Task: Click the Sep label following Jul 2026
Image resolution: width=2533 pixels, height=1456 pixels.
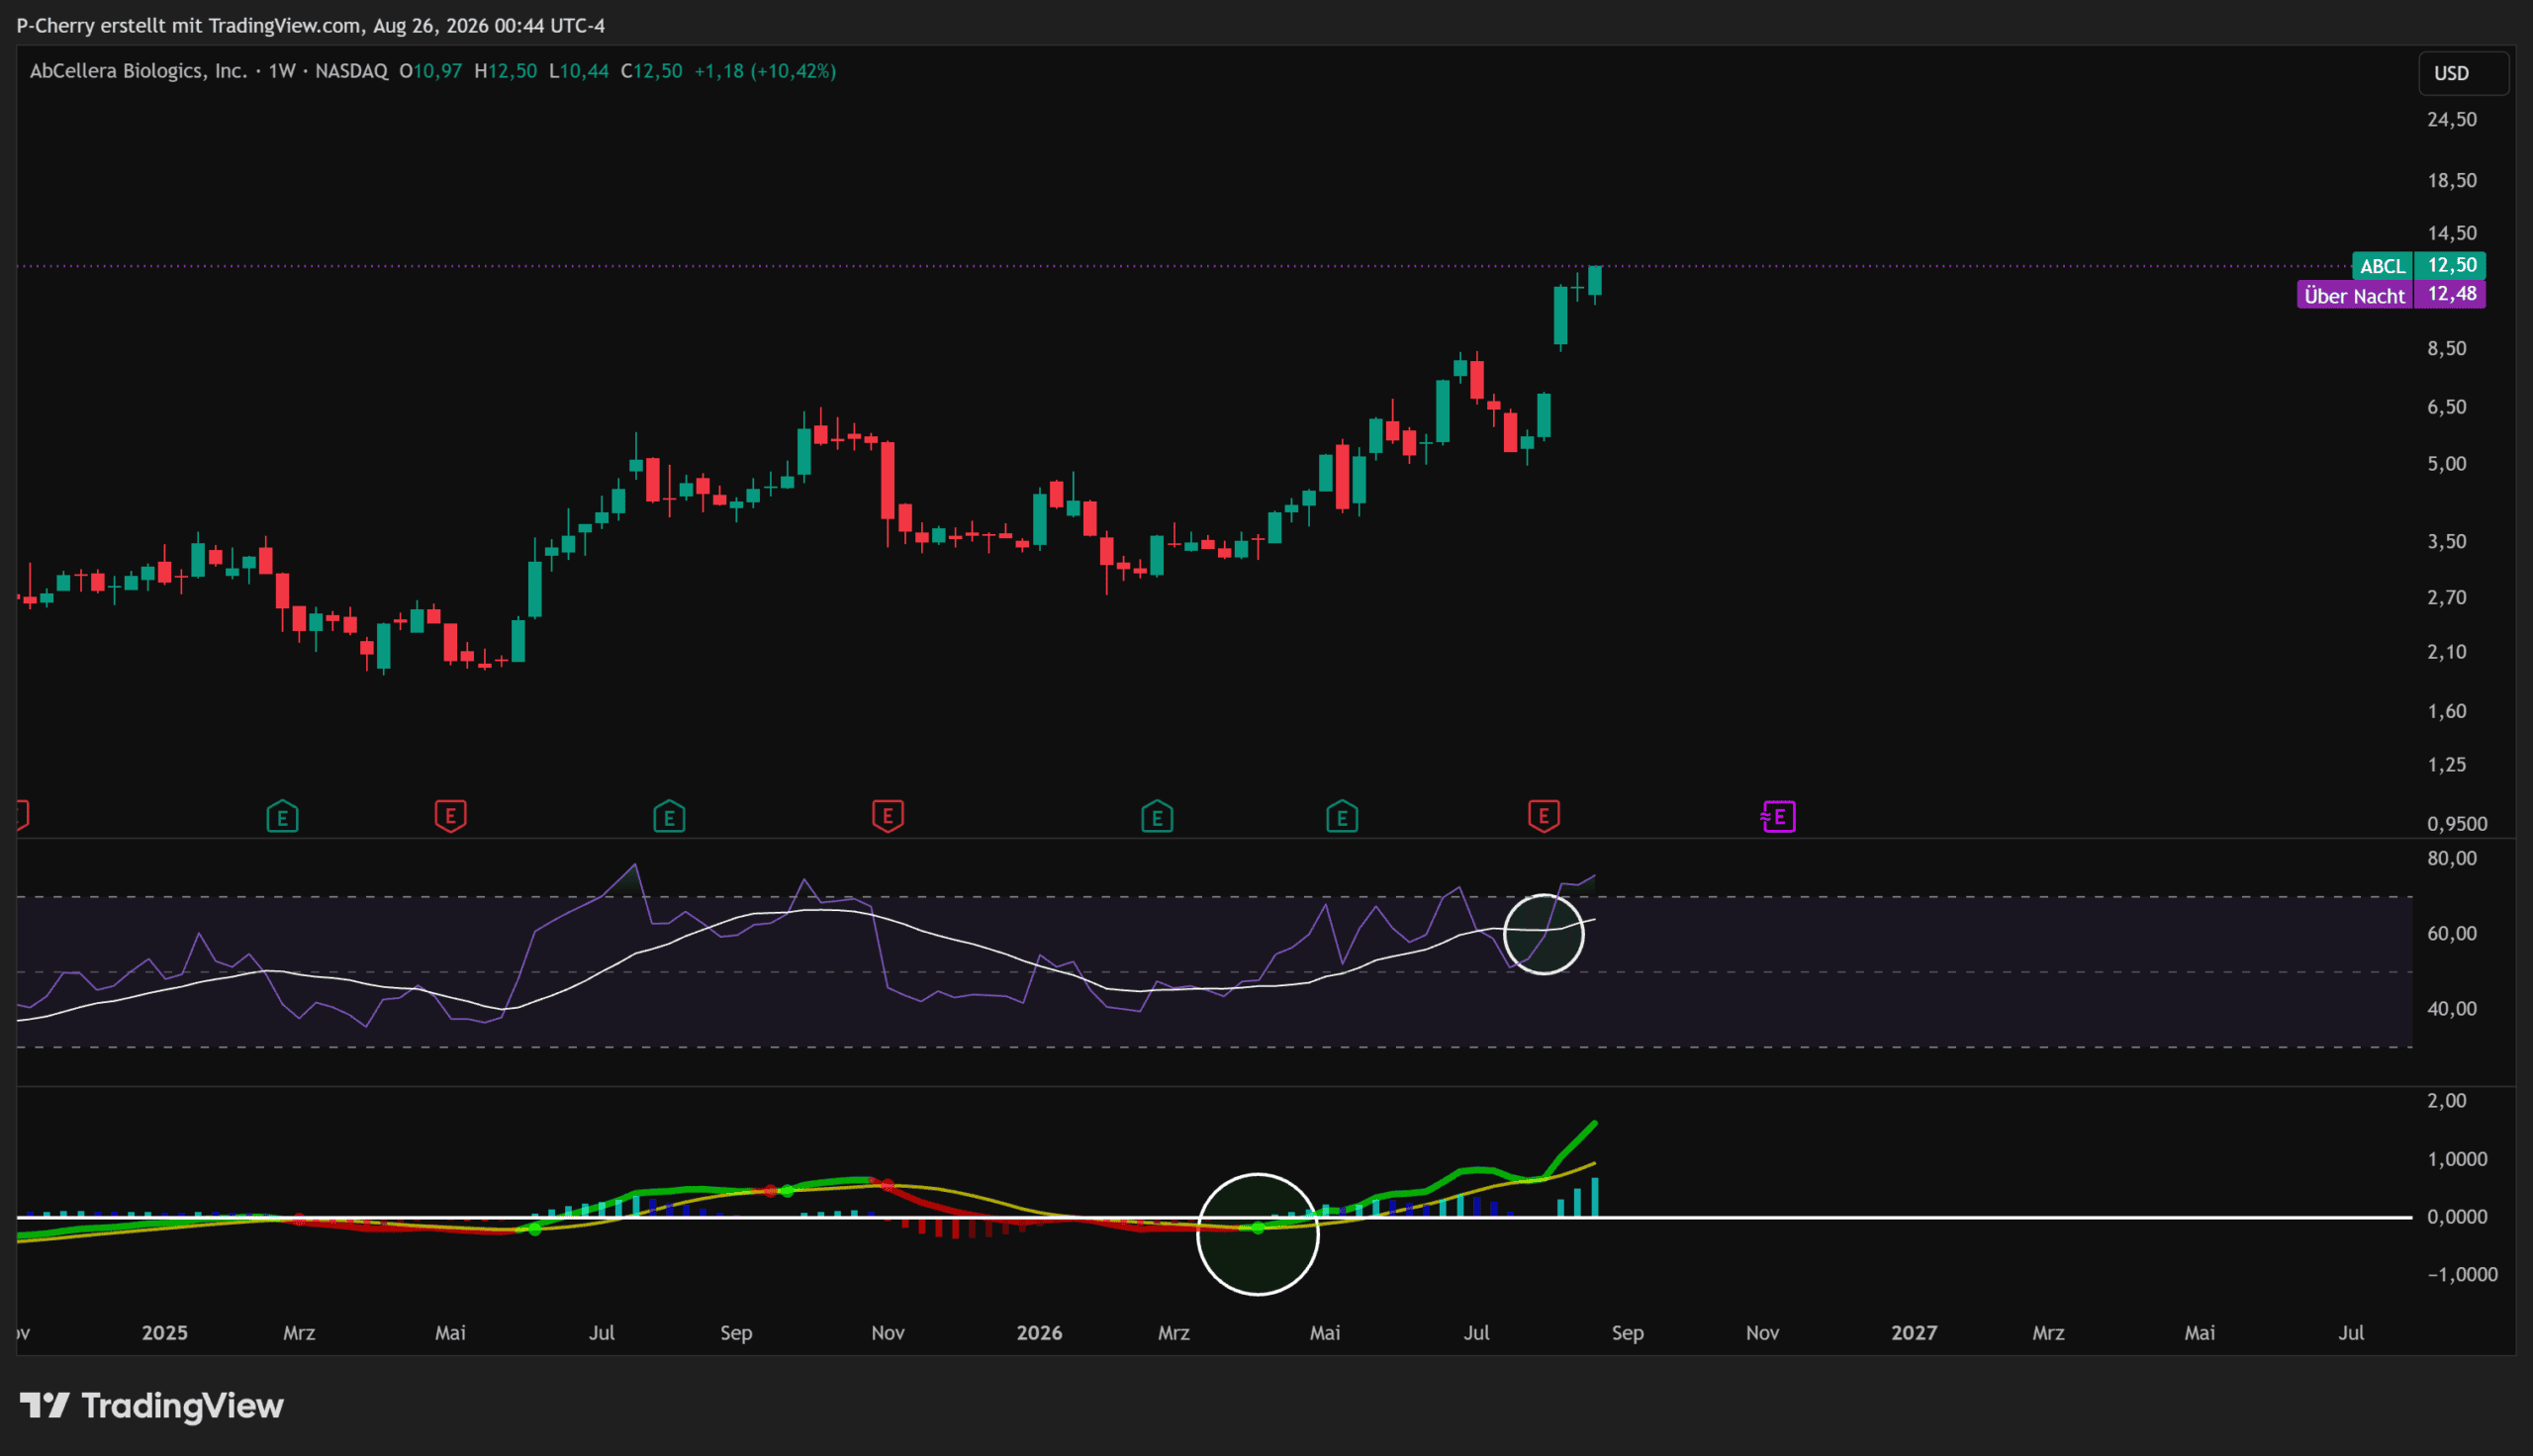Action: [1628, 1333]
